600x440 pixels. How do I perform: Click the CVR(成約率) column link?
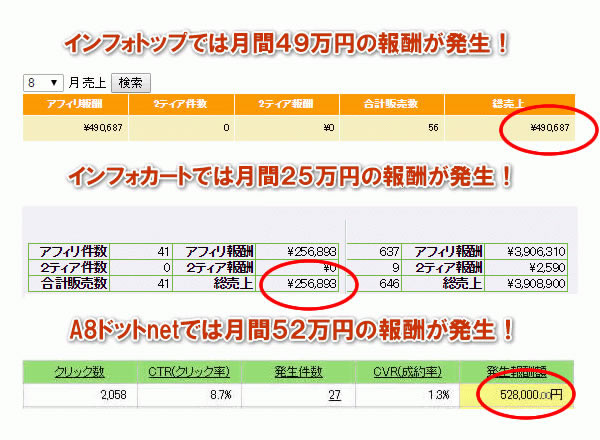(407, 372)
